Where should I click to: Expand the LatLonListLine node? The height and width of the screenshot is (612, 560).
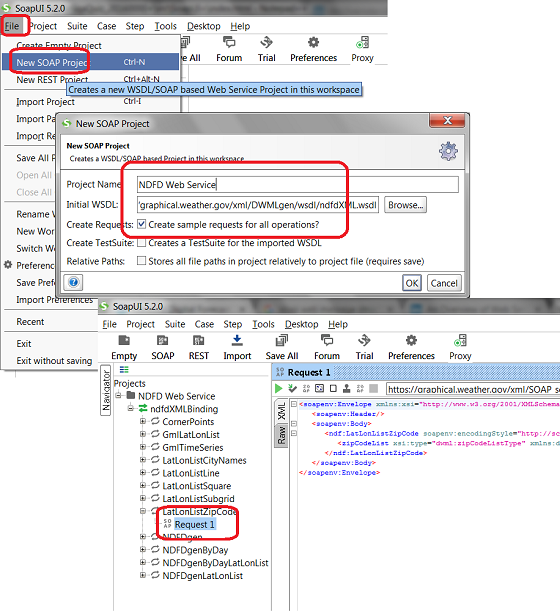pos(143,473)
